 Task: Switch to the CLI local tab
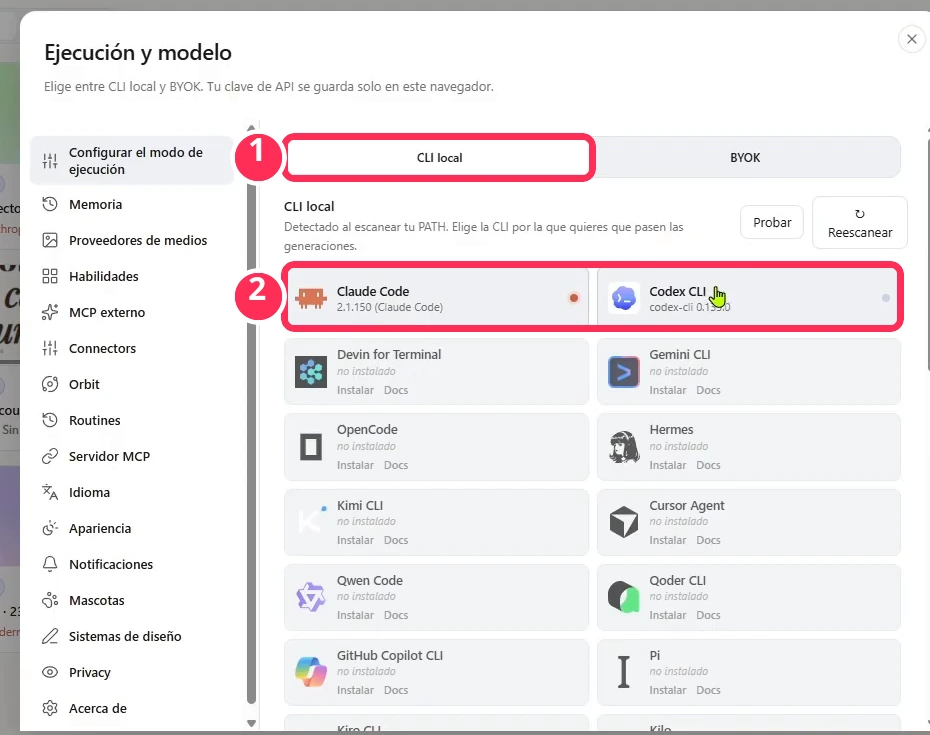(x=439, y=158)
